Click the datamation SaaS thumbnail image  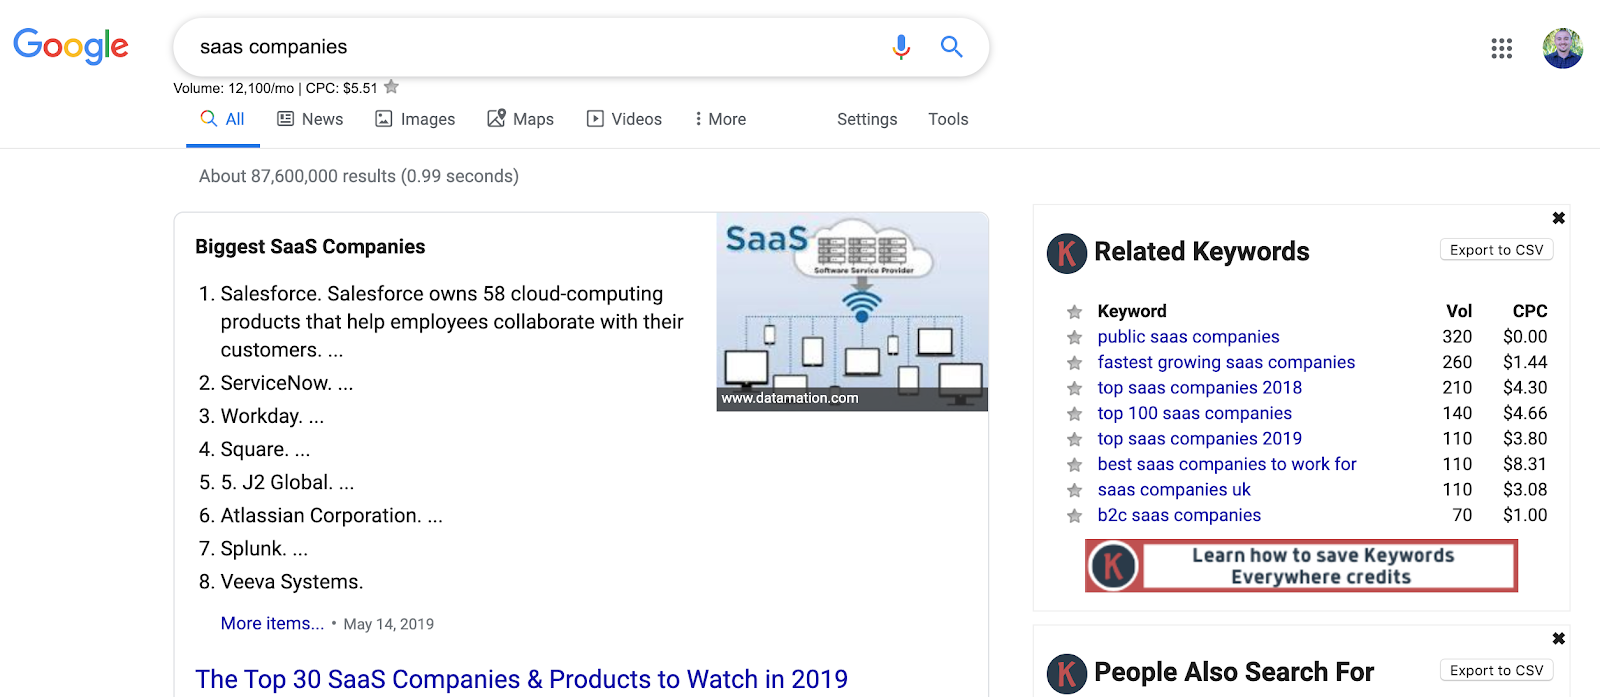[x=852, y=311]
